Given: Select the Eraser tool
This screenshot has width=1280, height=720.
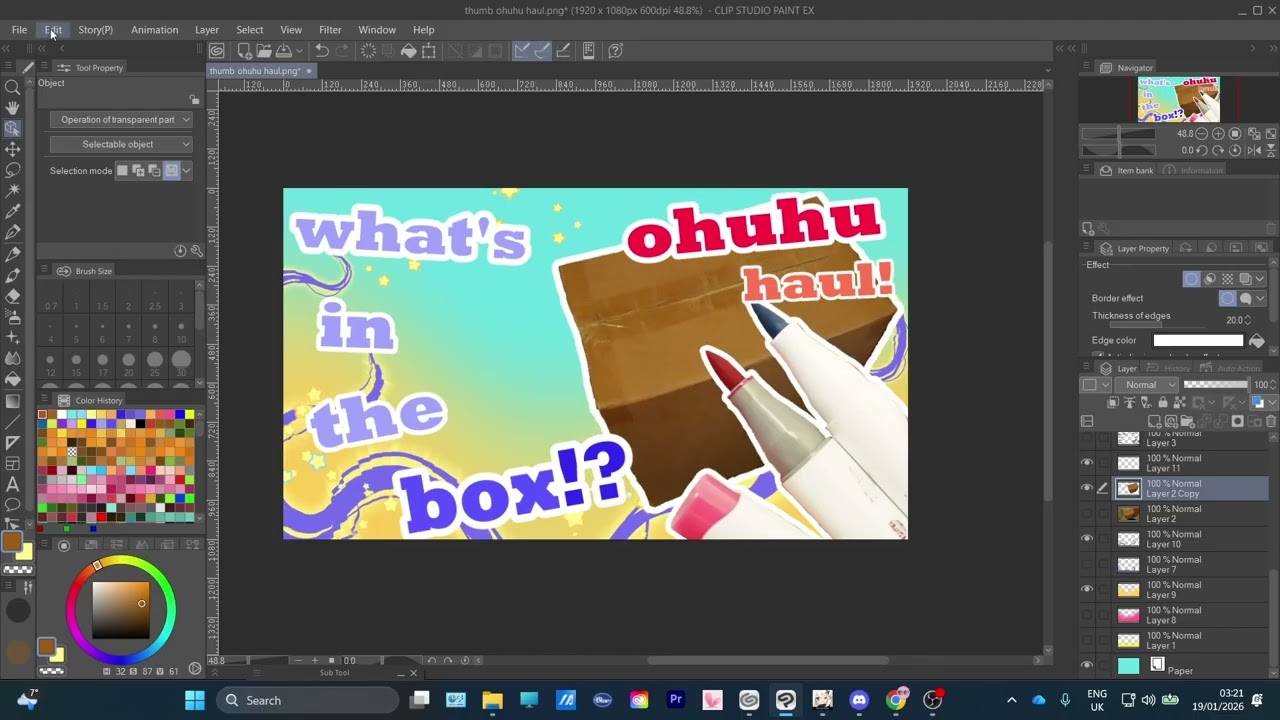Looking at the screenshot, I should pos(13,296).
